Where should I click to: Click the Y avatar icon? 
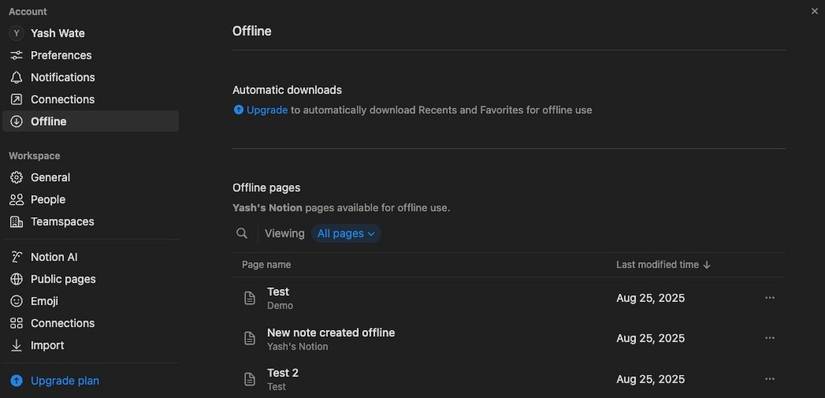coord(17,33)
